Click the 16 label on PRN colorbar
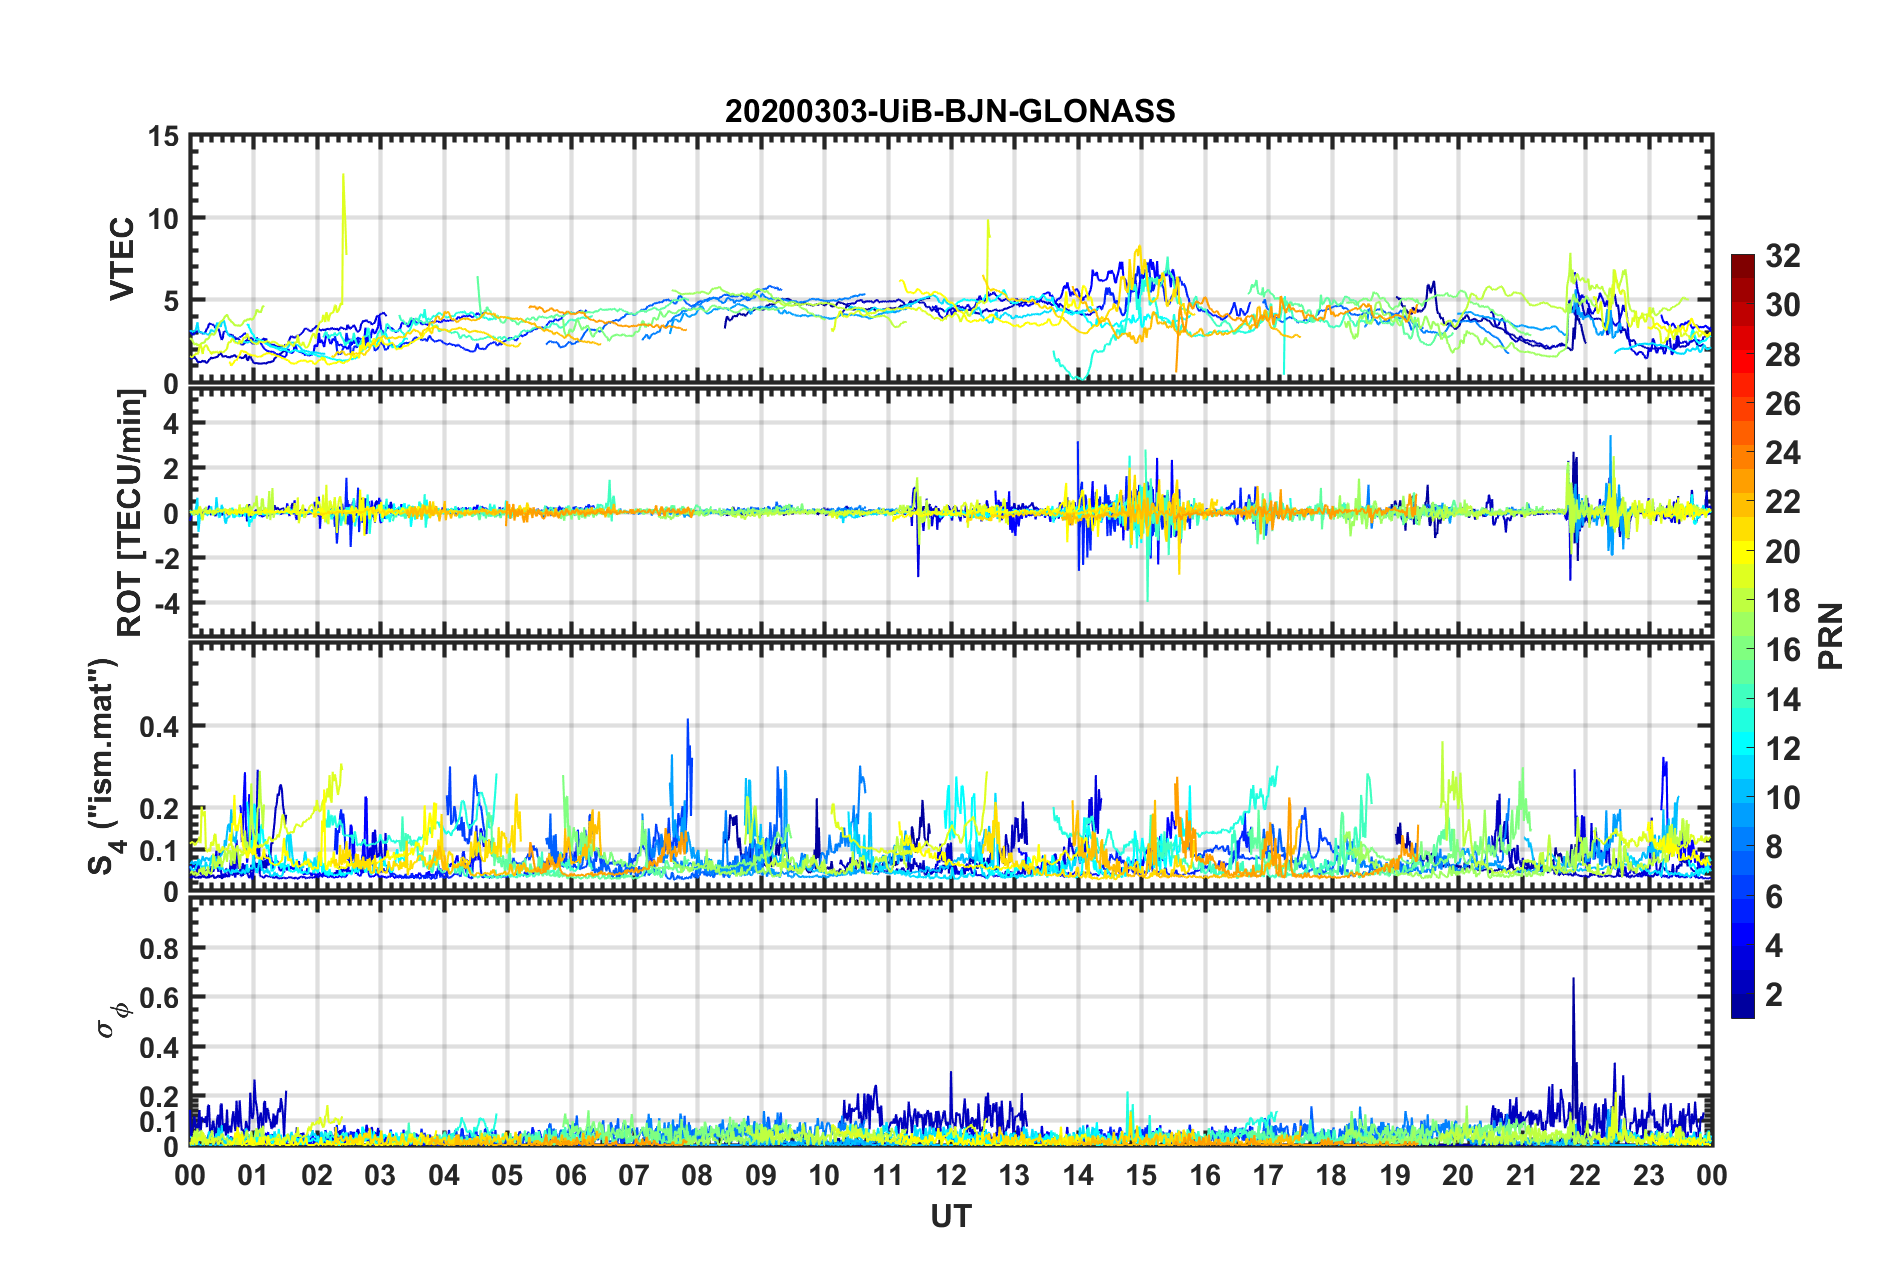 click(x=1783, y=650)
